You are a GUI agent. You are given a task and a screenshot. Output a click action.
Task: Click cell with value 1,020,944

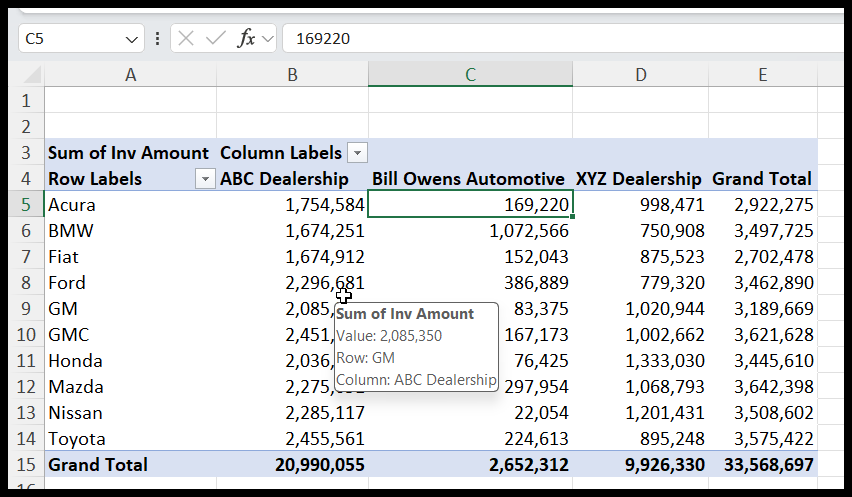pos(641,309)
